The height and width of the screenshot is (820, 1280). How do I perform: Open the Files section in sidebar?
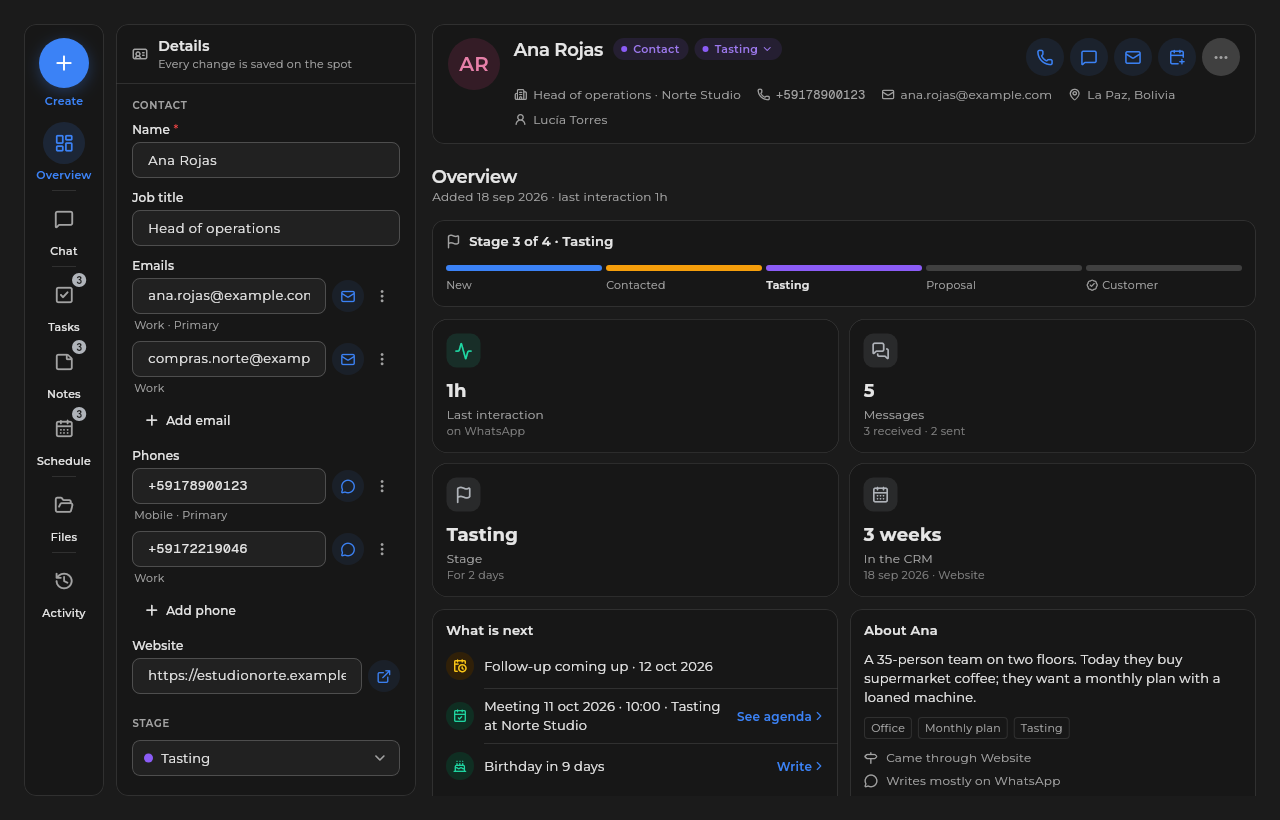[x=64, y=517]
